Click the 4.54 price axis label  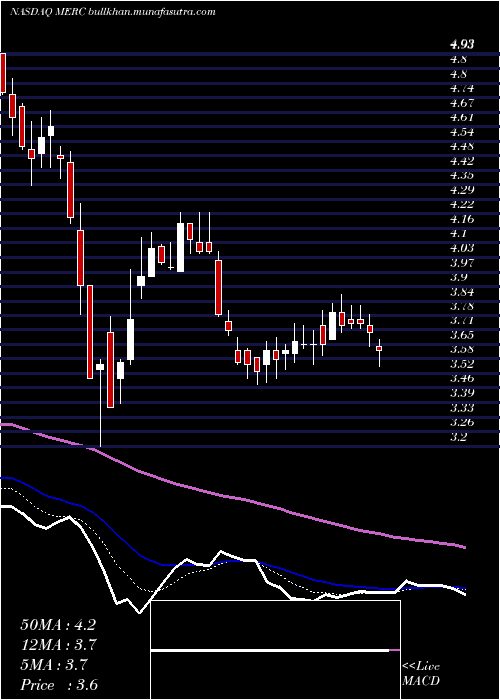(462, 132)
